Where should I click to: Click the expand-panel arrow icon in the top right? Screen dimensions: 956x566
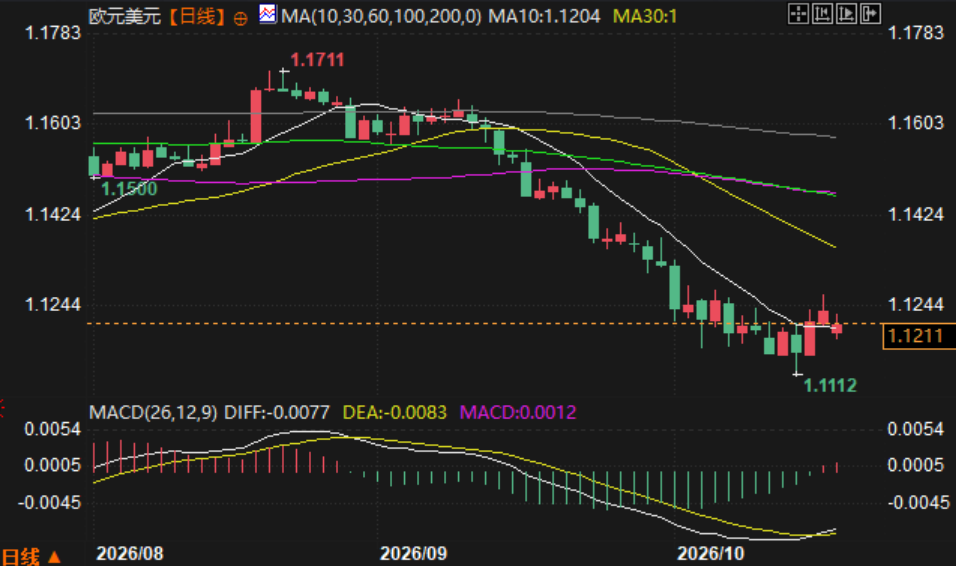click(871, 13)
